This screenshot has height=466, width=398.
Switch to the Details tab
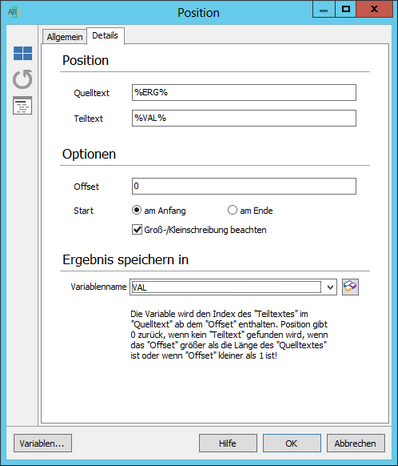click(x=105, y=35)
